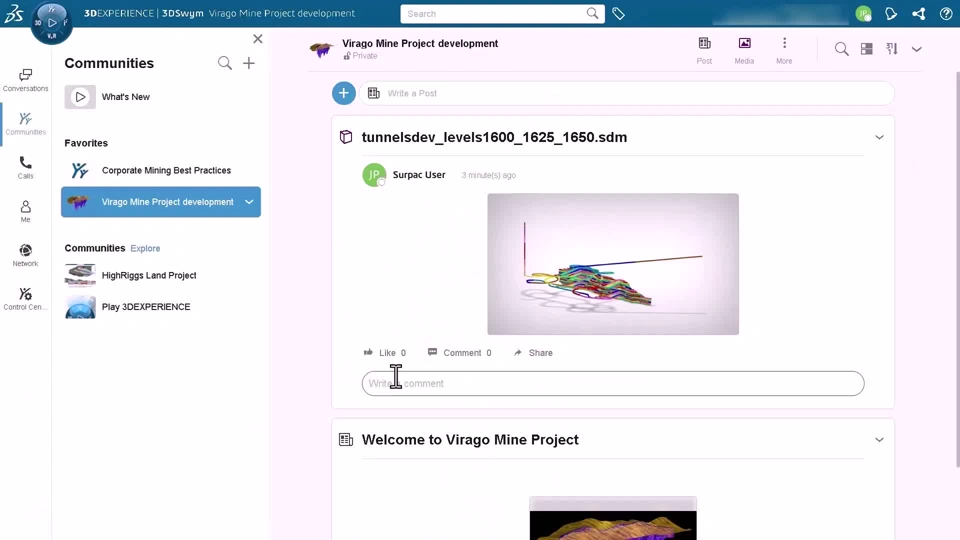The height and width of the screenshot is (540, 960).
Task: Click the blue plus create button
Action: pyautogui.click(x=343, y=93)
